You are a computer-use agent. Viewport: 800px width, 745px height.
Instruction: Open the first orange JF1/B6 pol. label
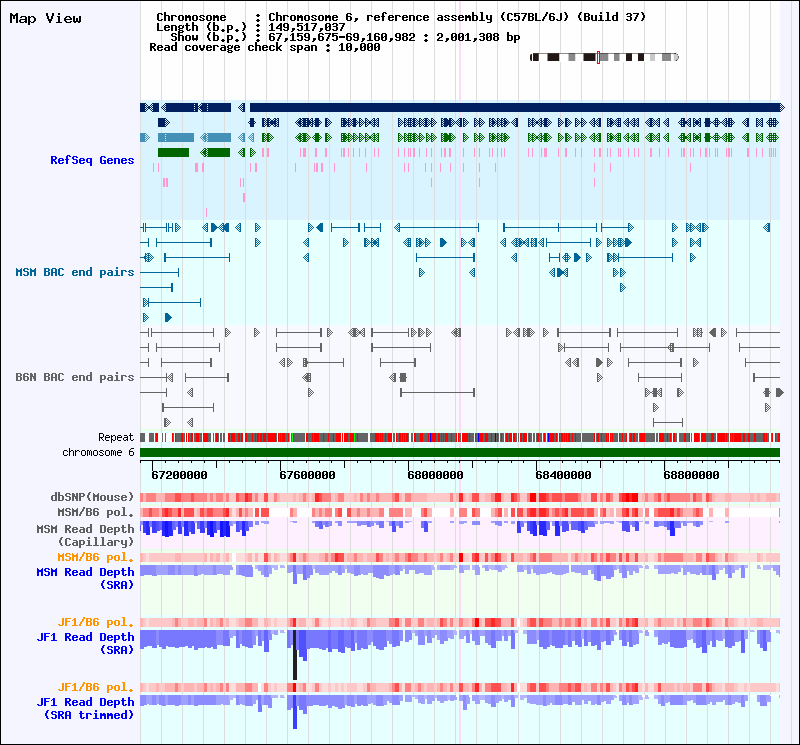[95, 622]
